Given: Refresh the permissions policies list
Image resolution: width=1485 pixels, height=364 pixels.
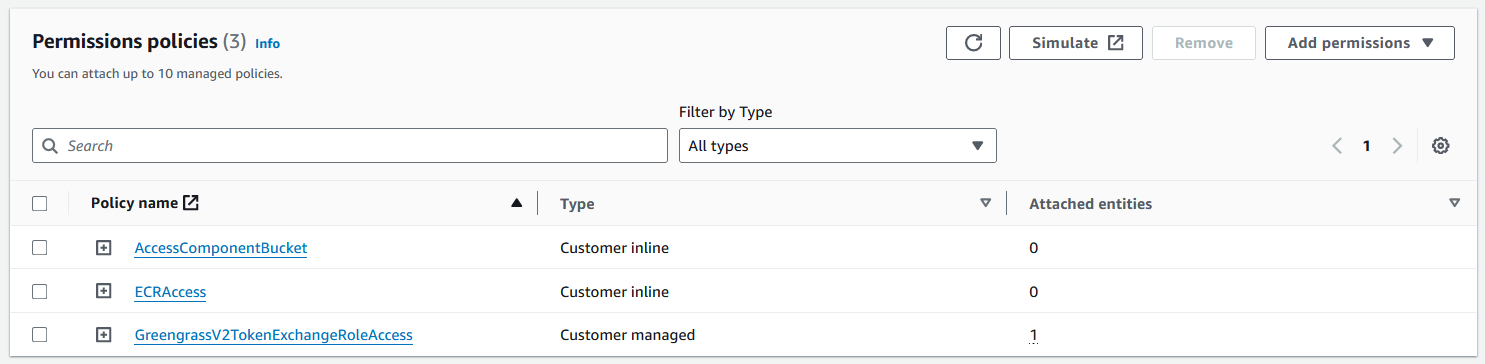Looking at the screenshot, I should point(973,43).
